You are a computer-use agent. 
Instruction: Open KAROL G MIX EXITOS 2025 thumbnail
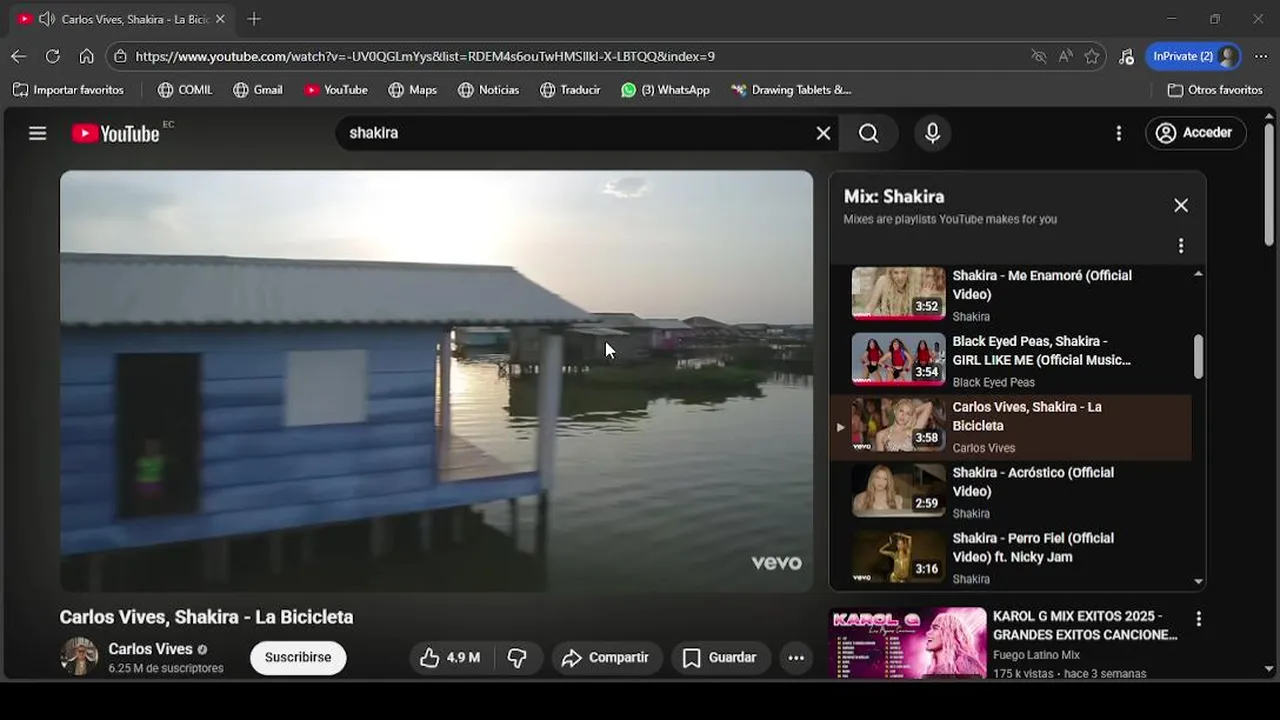907,644
